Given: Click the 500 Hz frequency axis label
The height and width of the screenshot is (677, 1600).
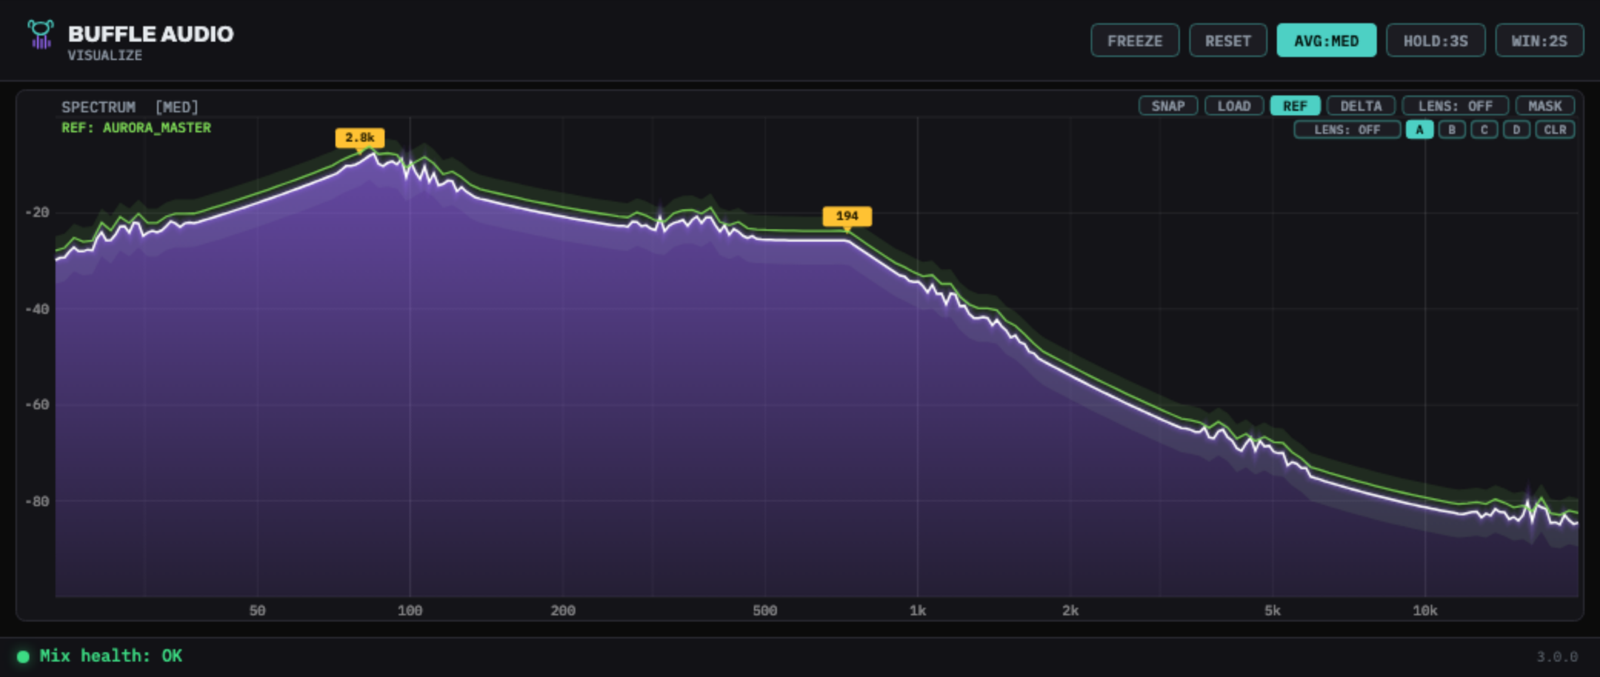Looking at the screenshot, I should (x=765, y=610).
